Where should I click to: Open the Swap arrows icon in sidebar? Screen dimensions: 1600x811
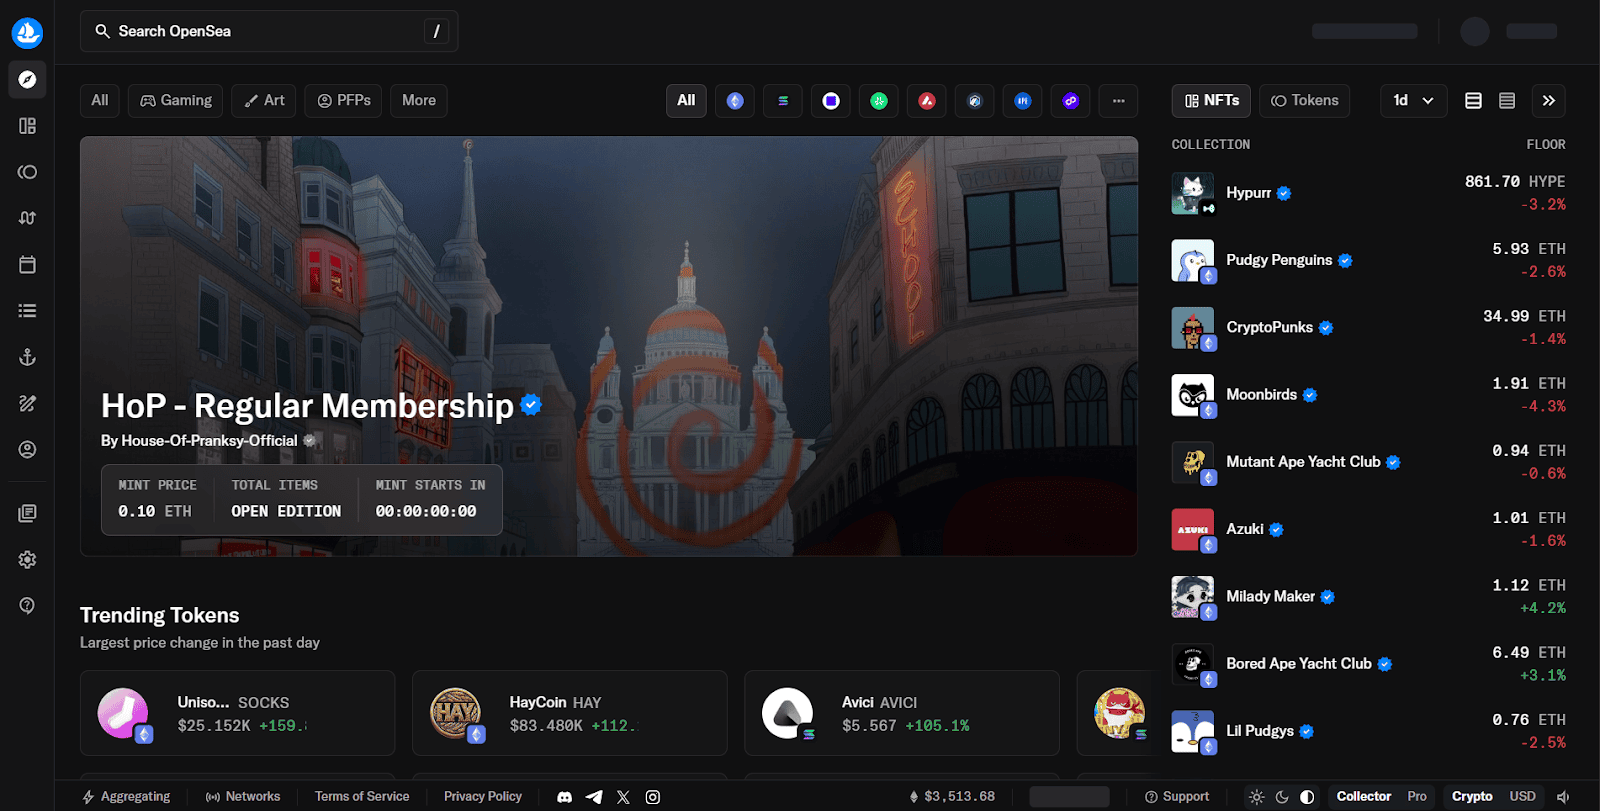point(27,218)
